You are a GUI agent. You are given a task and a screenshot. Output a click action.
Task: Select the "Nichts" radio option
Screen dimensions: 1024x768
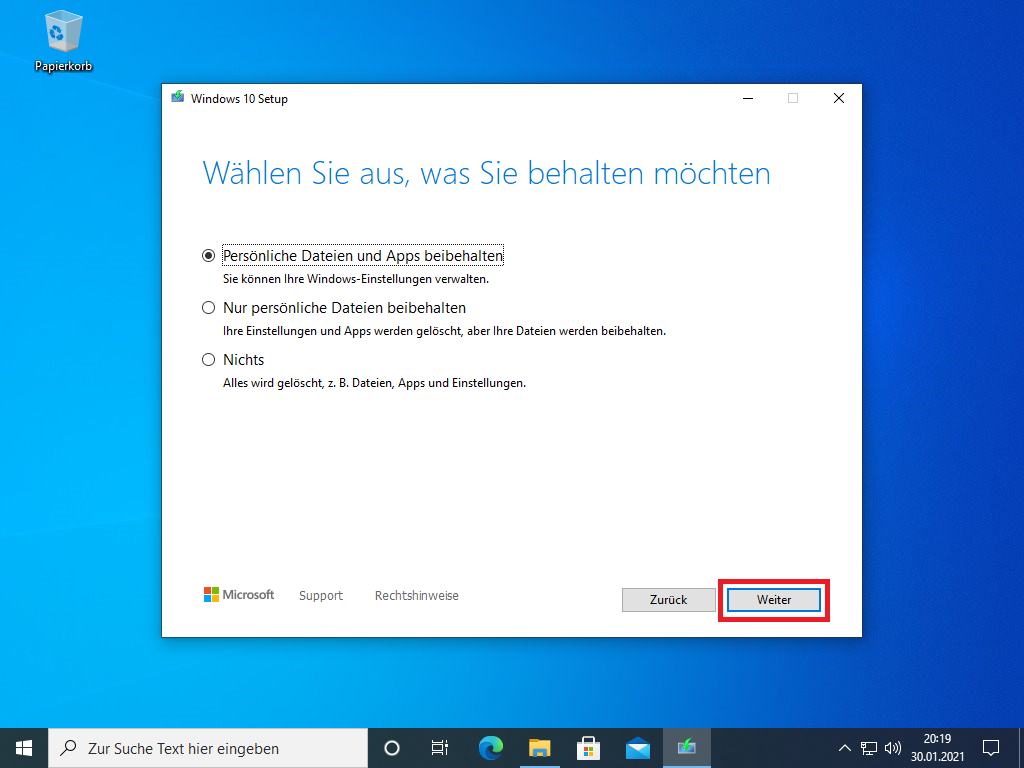pyautogui.click(x=208, y=360)
